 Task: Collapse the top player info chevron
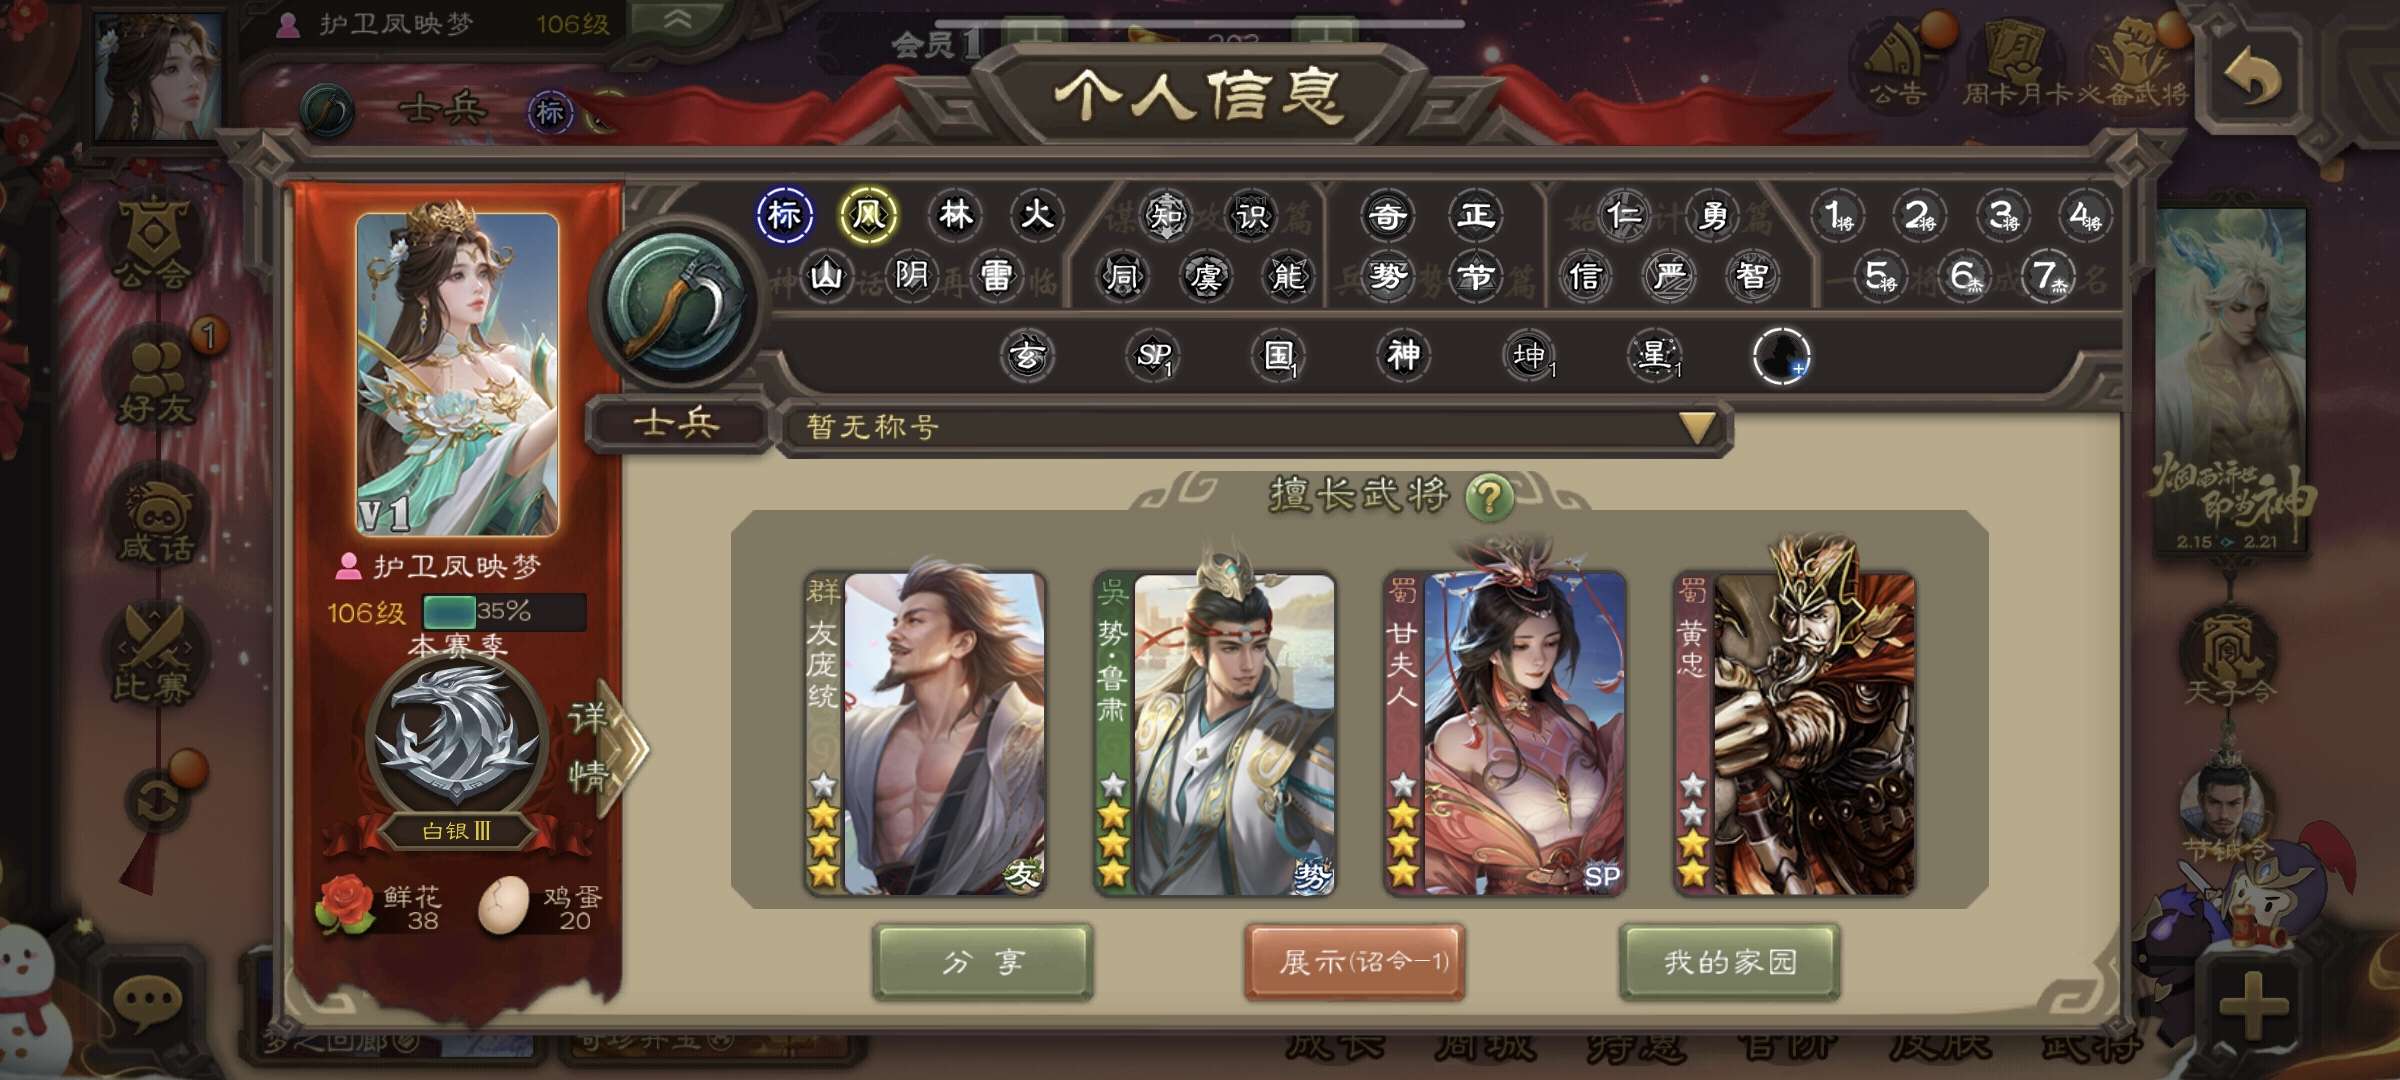pos(678,21)
